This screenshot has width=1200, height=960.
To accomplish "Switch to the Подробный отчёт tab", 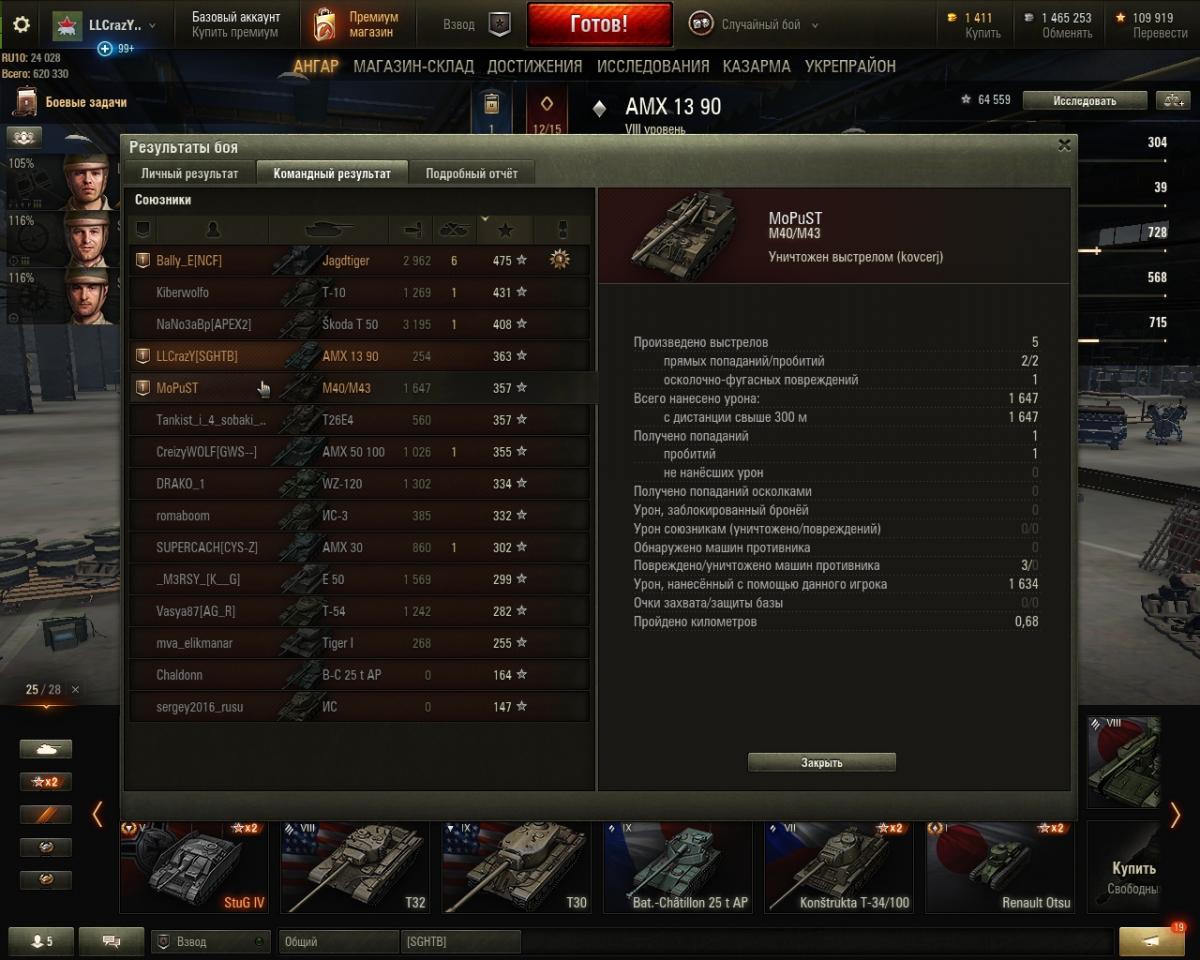I will (x=472, y=173).
